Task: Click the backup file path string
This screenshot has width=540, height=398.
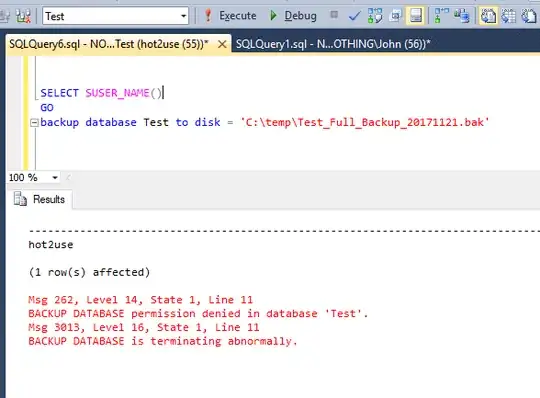Action: pyautogui.click(x=365, y=122)
